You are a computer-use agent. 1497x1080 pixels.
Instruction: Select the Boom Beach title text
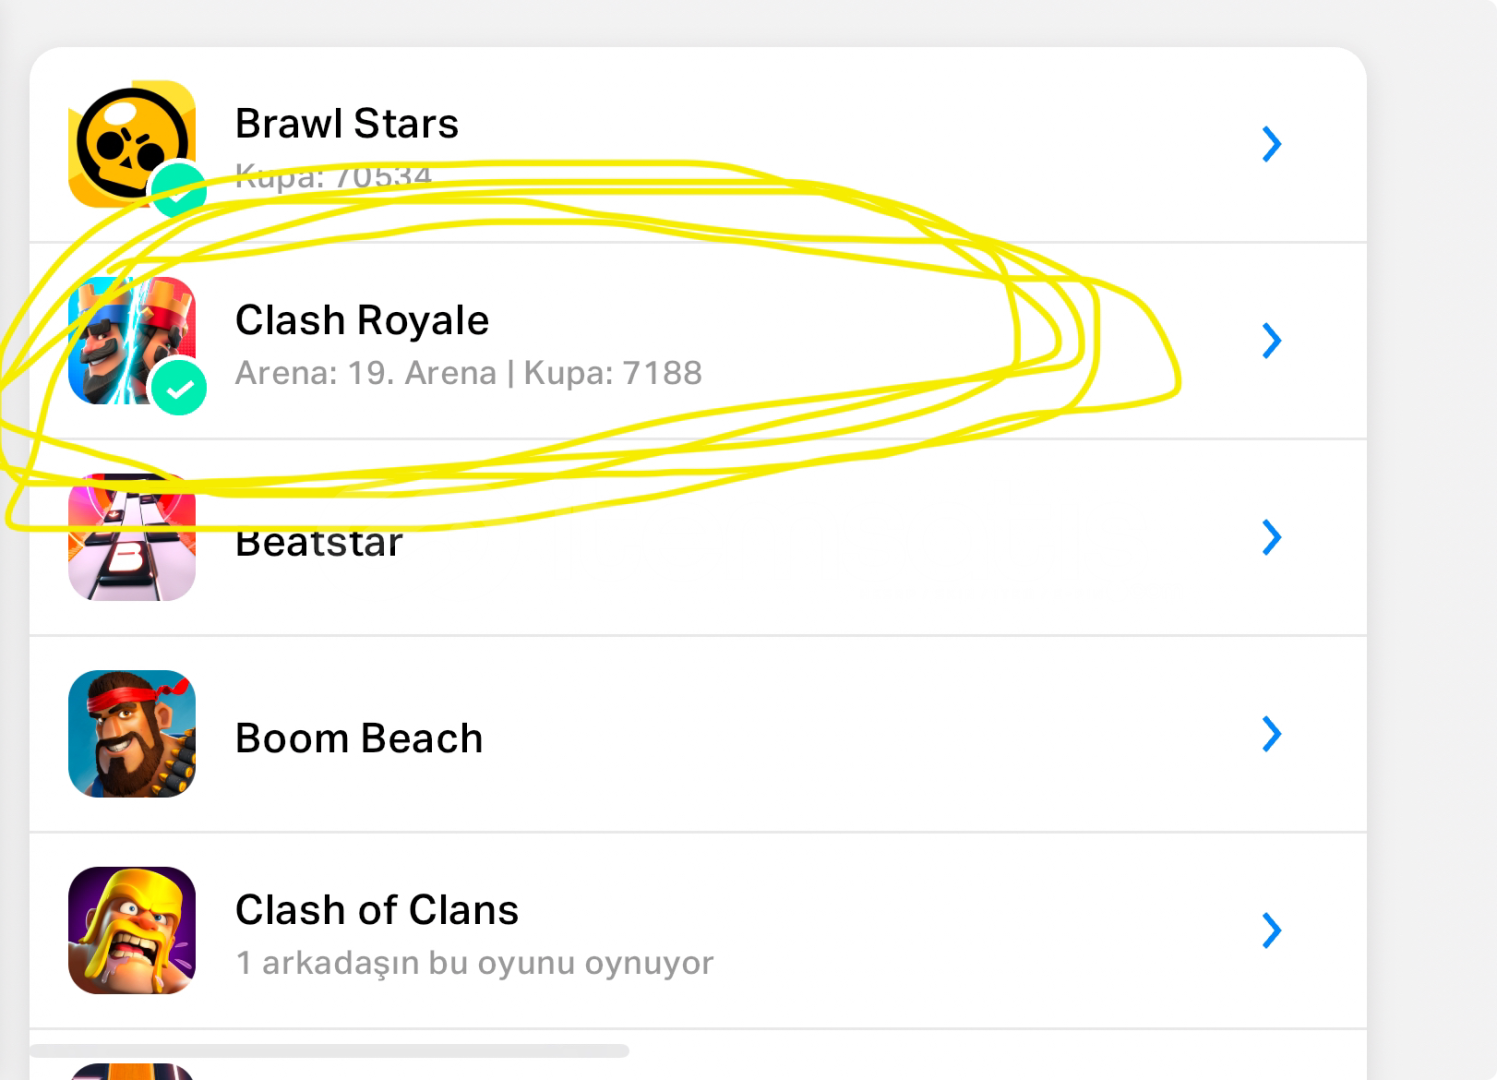tap(359, 738)
